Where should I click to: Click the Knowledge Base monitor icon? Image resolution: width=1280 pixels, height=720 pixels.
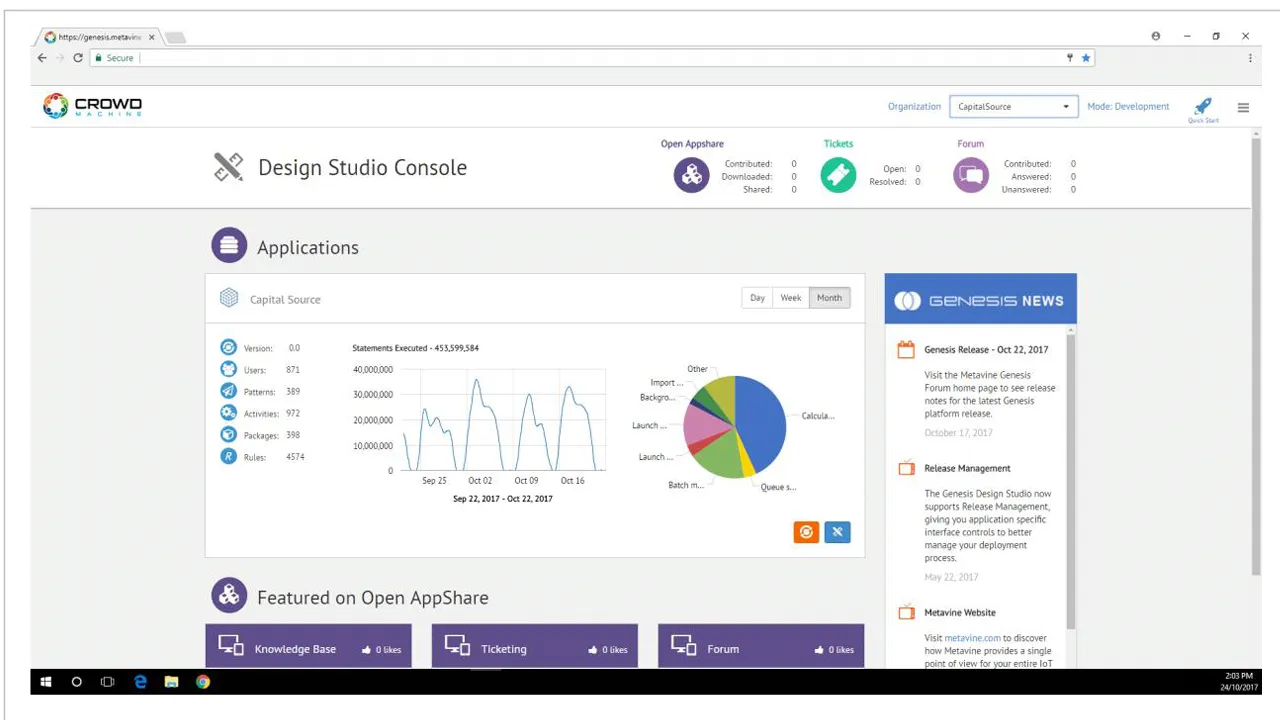click(231, 646)
